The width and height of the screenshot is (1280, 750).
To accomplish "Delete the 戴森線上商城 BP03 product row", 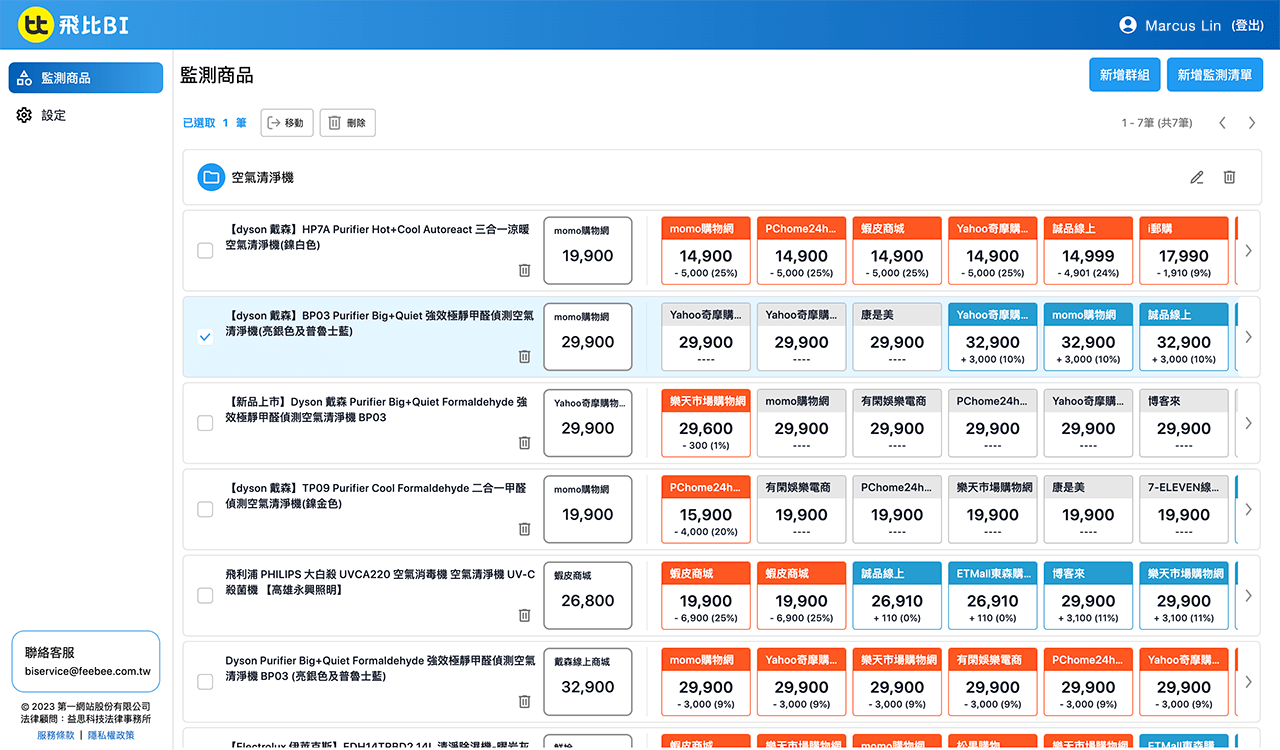I will point(524,701).
